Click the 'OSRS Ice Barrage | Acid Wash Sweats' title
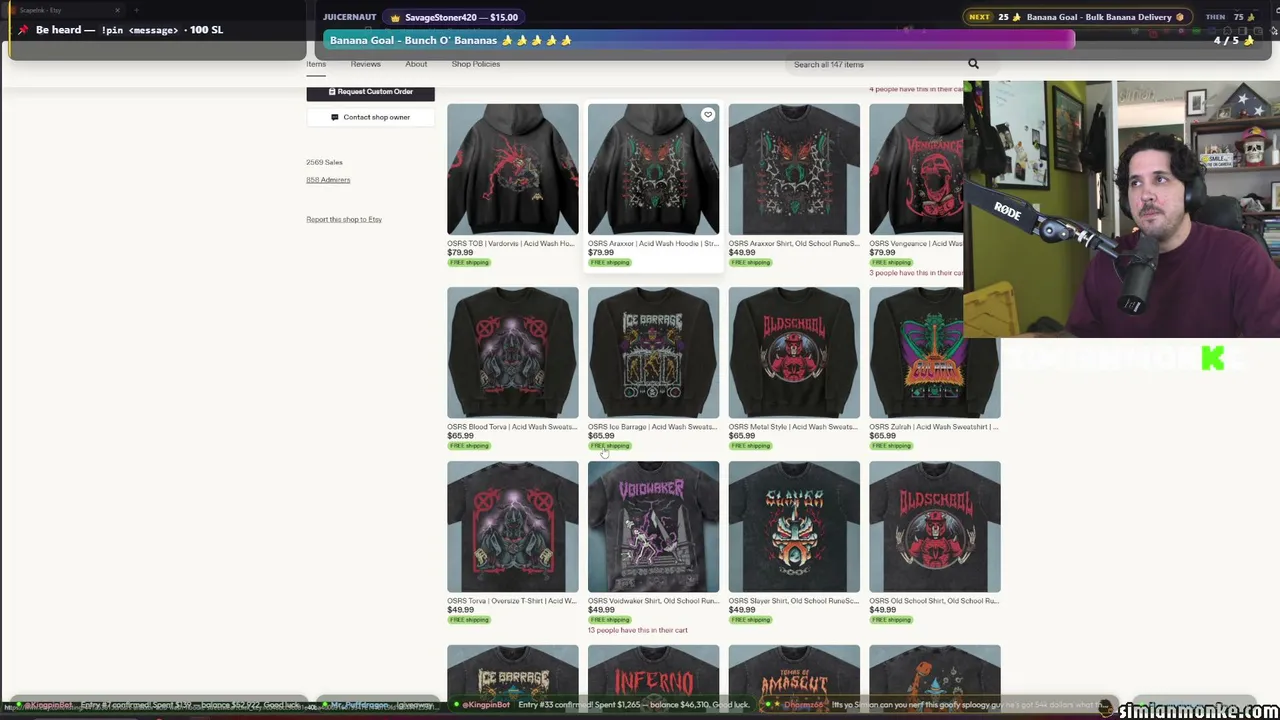This screenshot has height=720, width=1280. [653, 427]
